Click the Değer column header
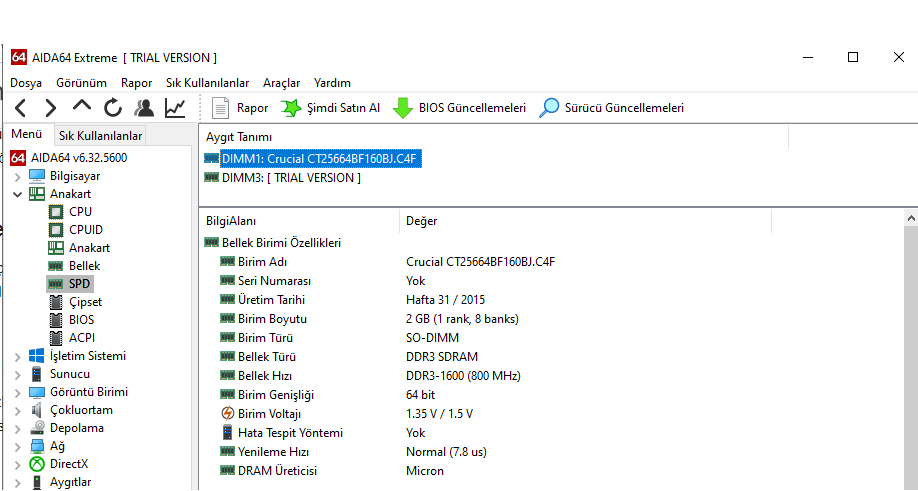The height and width of the screenshot is (491, 918). 585,221
